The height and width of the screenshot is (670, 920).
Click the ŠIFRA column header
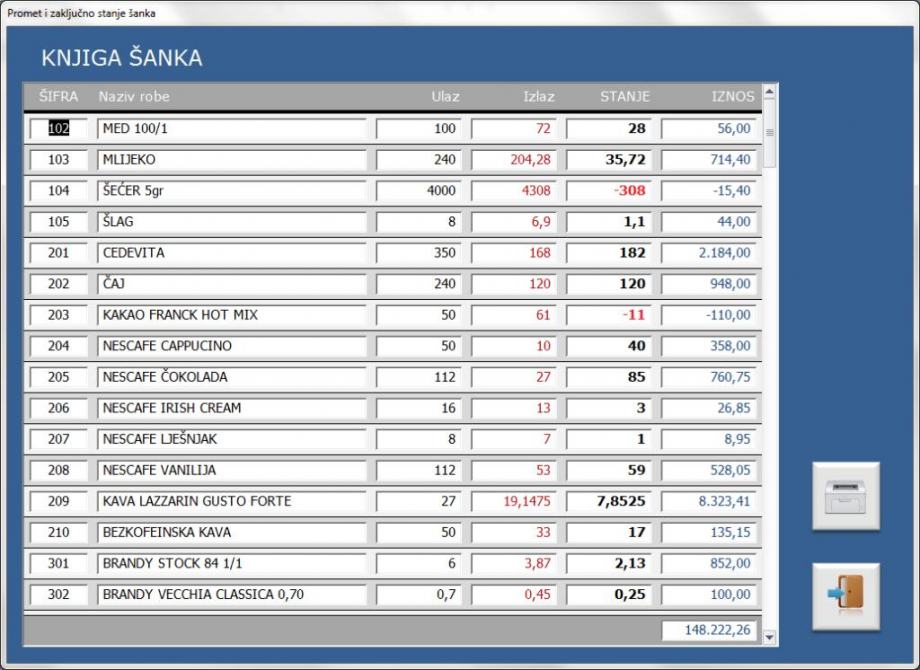[58, 96]
